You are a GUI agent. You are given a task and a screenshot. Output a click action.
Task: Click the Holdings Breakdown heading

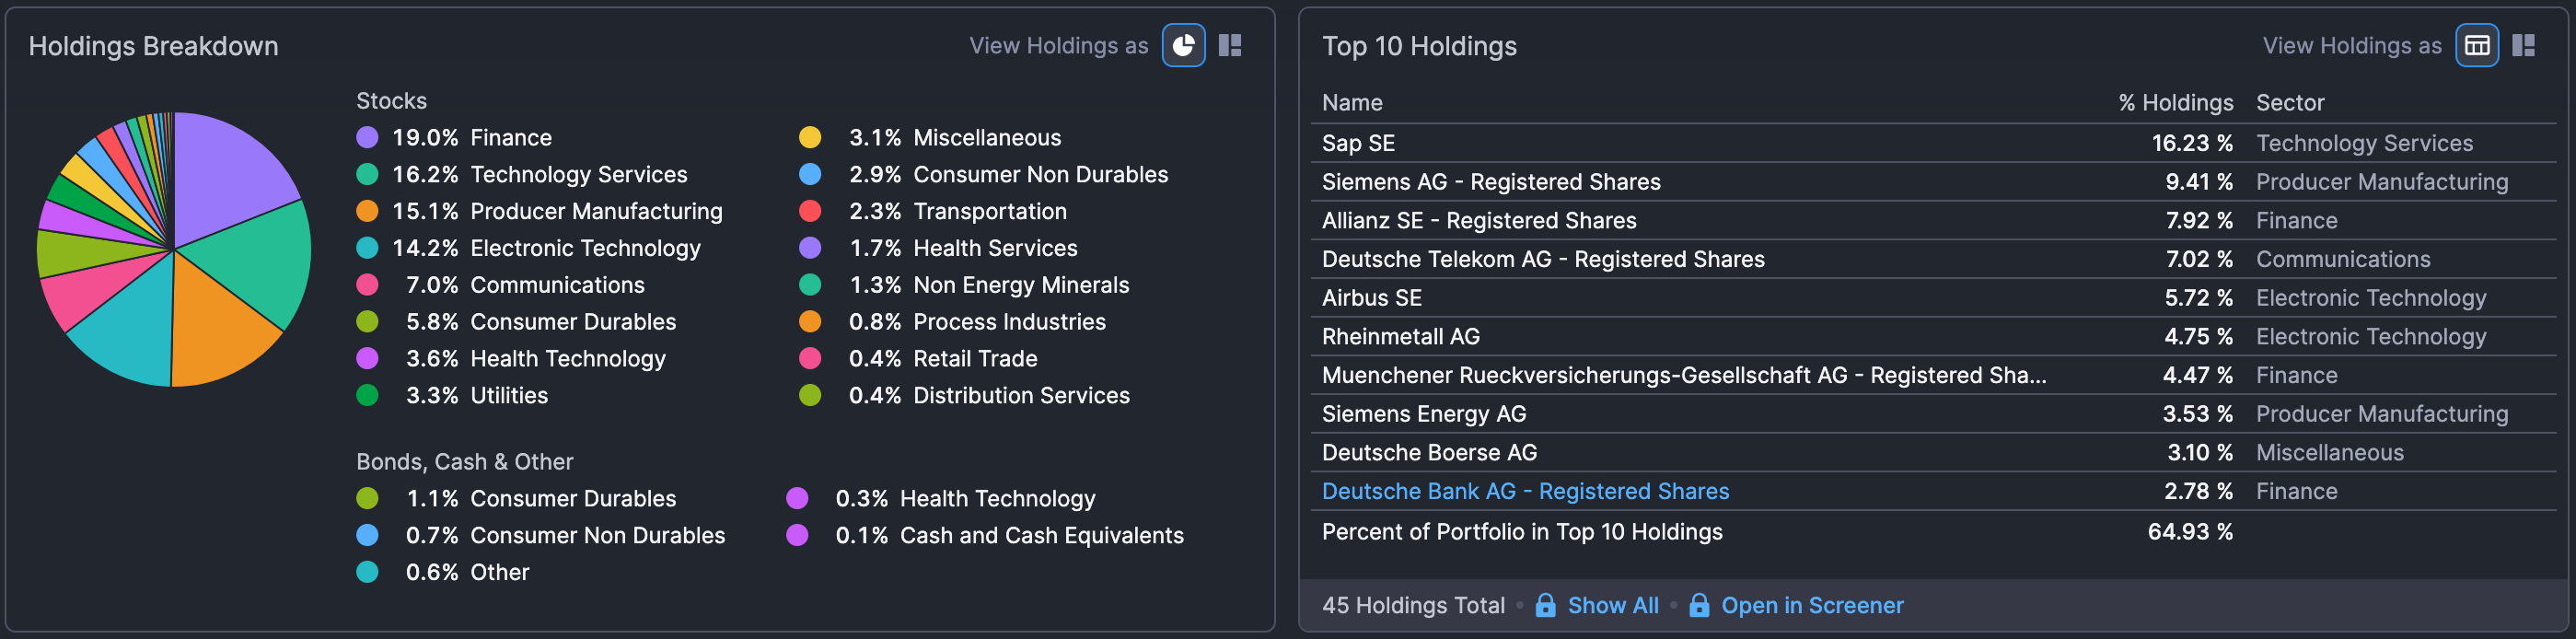(153, 46)
